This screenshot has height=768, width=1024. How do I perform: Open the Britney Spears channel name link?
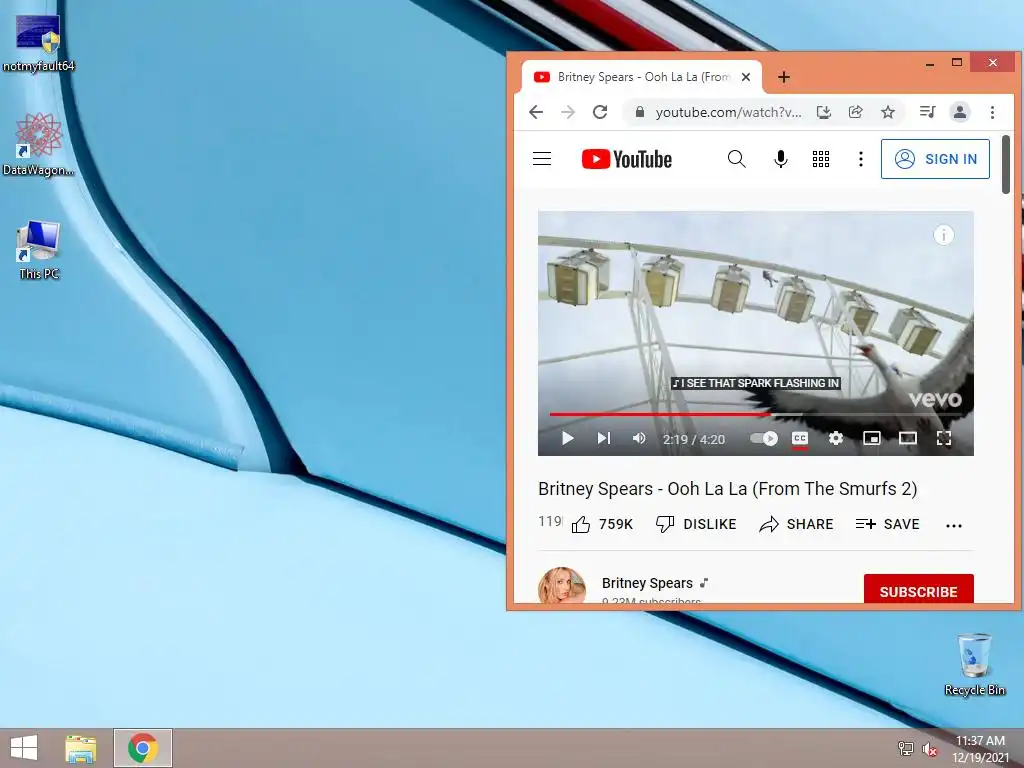pos(647,583)
